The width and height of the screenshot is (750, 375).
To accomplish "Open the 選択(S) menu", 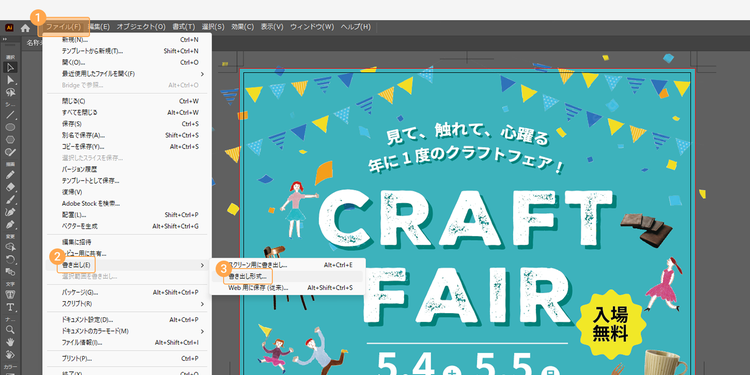I will (x=213, y=27).
